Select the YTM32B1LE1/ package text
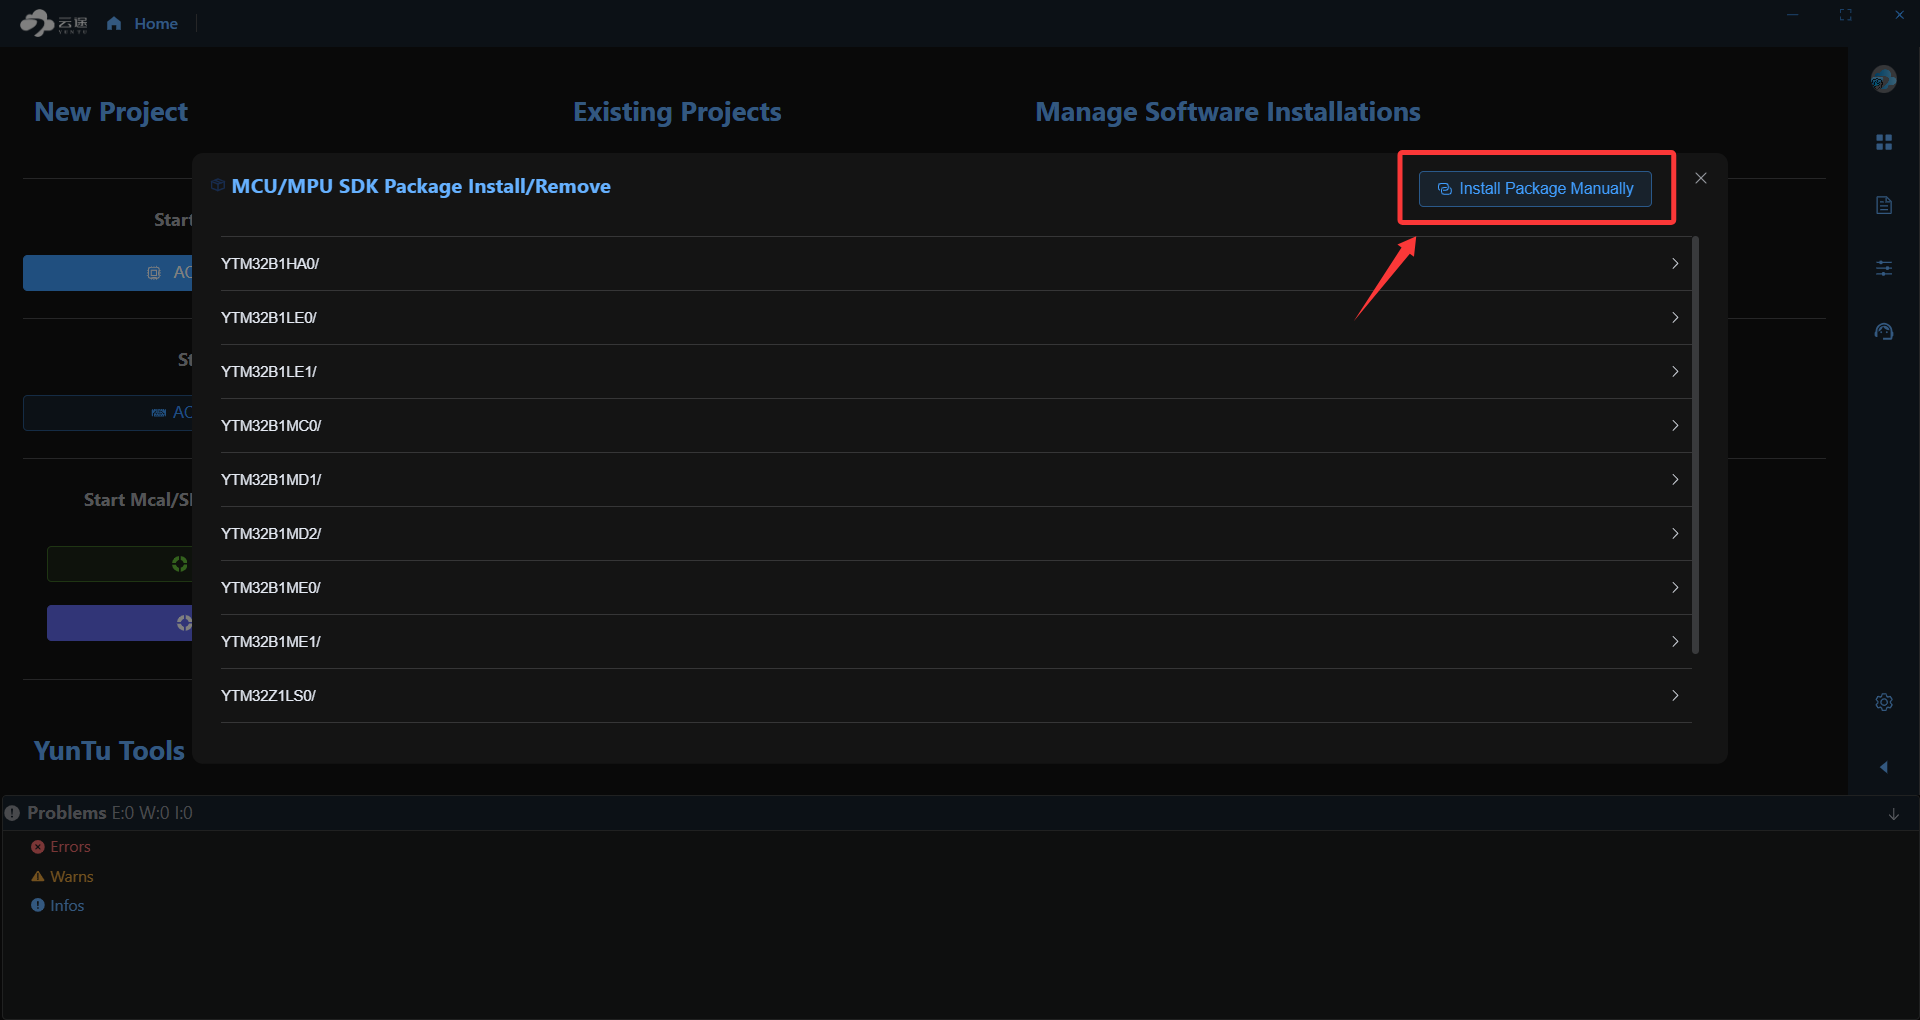The width and height of the screenshot is (1920, 1020). (x=269, y=372)
